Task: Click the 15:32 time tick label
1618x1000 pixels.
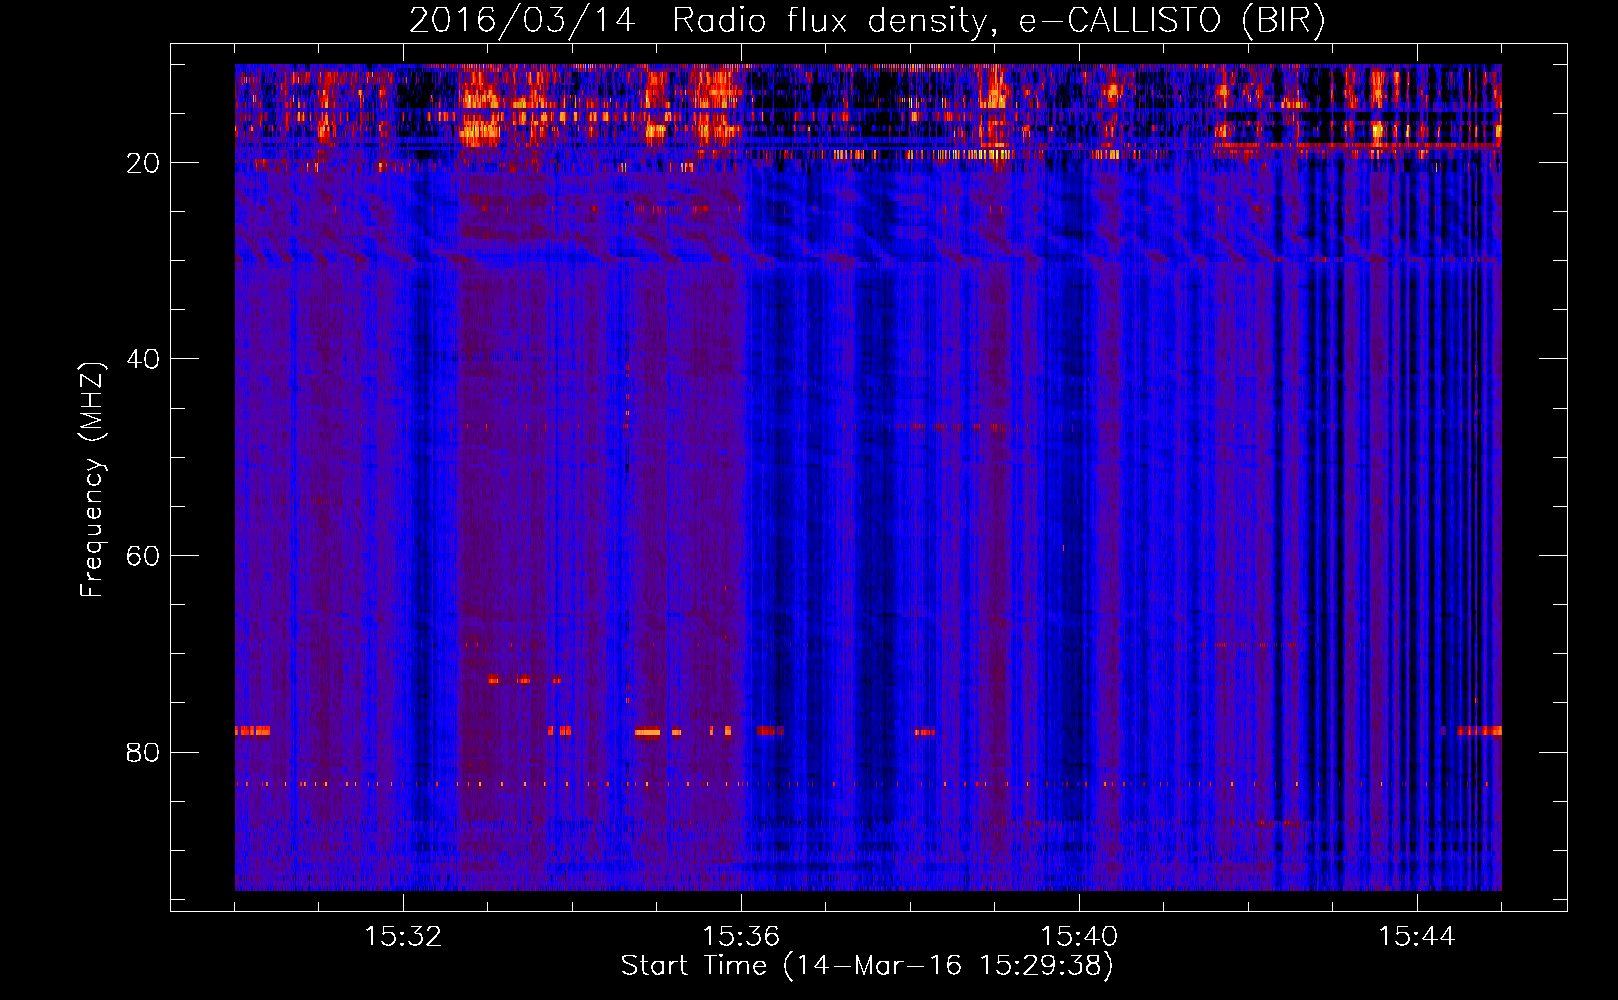Action: [403, 937]
